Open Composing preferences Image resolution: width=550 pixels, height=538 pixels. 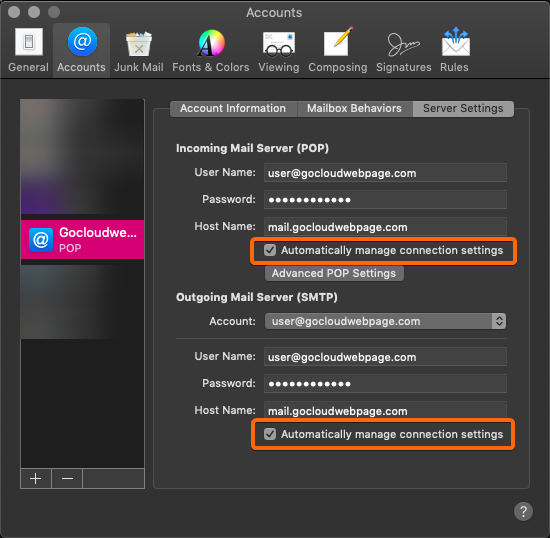click(x=338, y=50)
